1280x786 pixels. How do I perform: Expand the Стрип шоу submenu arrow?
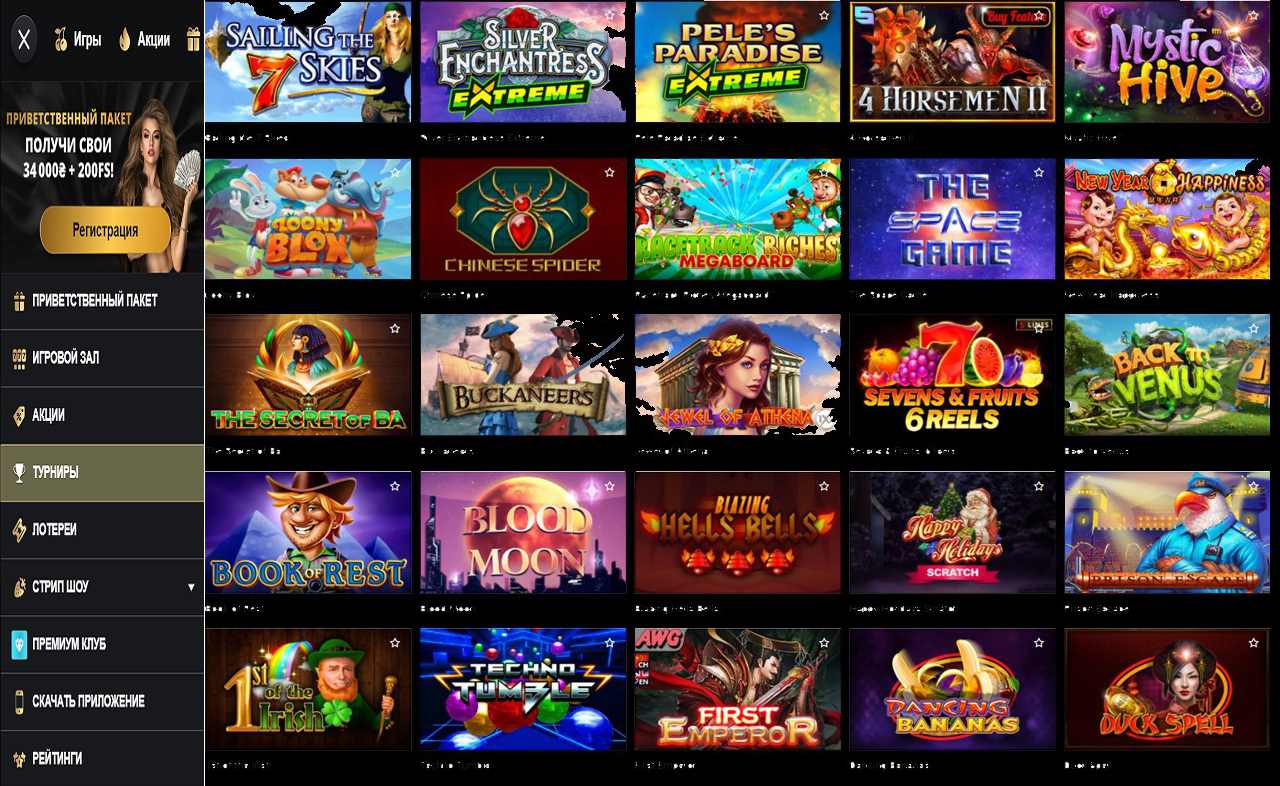(x=191, y=587)
